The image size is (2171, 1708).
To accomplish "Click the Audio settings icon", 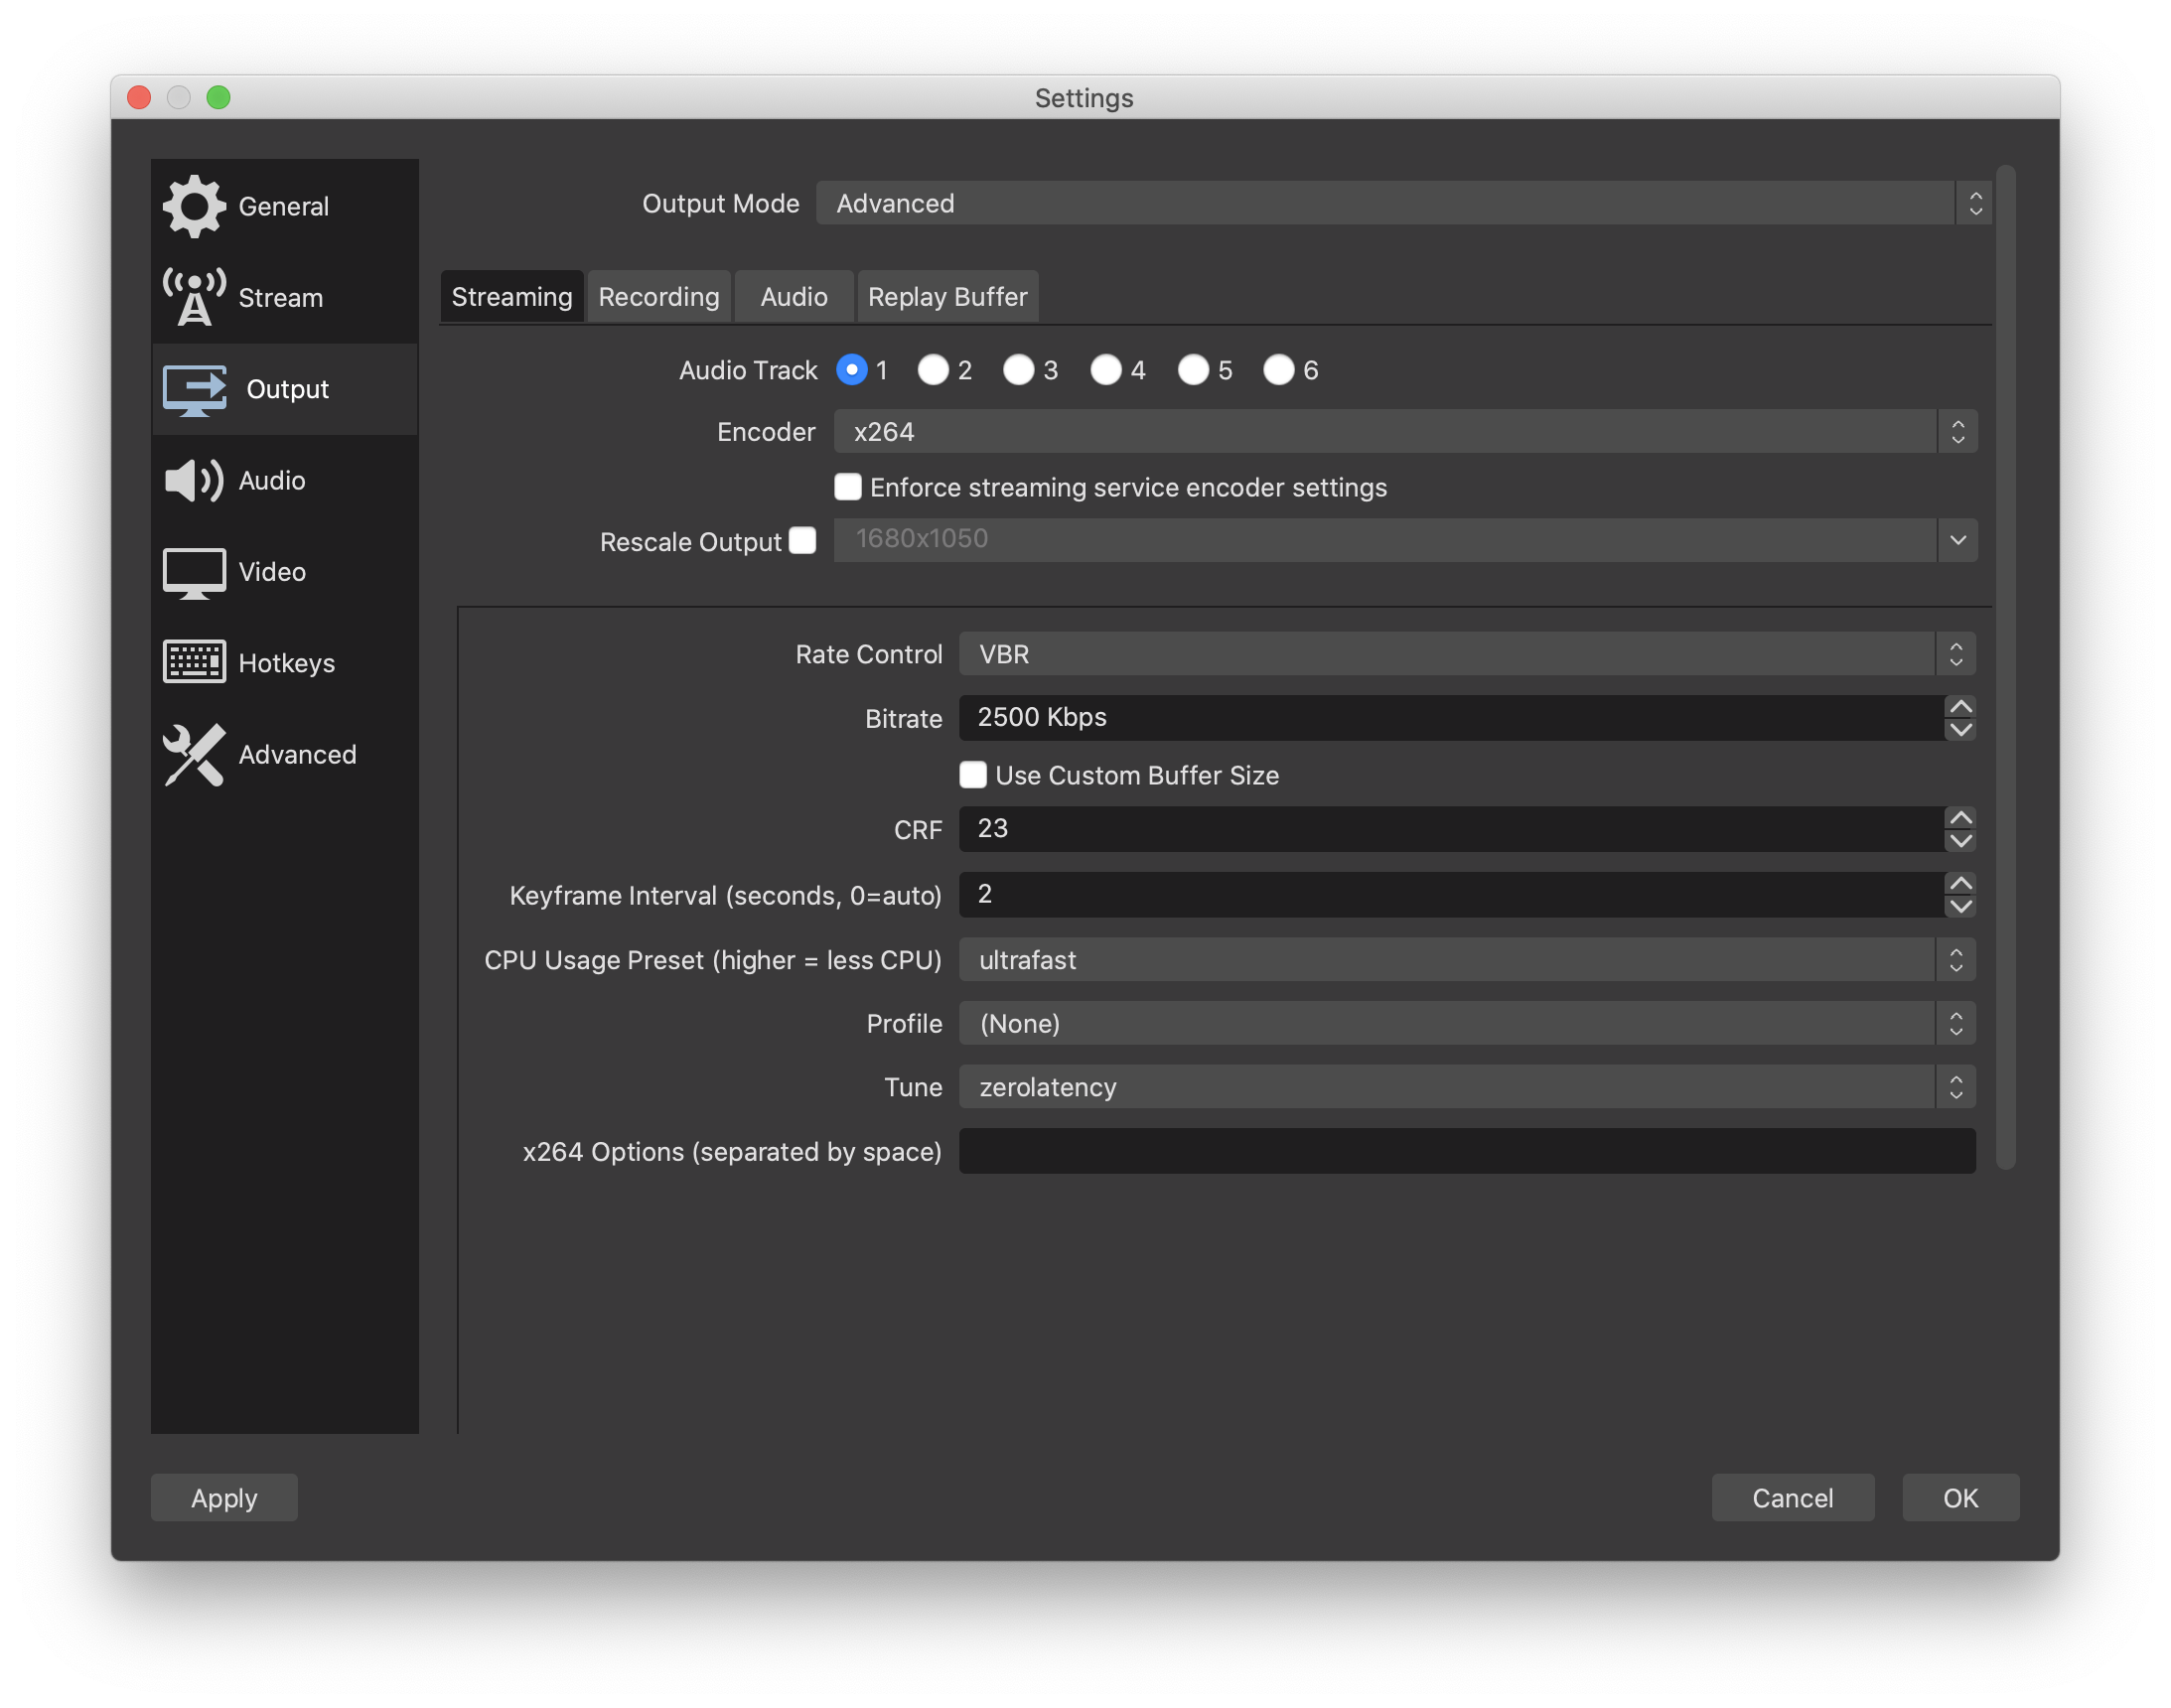I will pos(196,480).
